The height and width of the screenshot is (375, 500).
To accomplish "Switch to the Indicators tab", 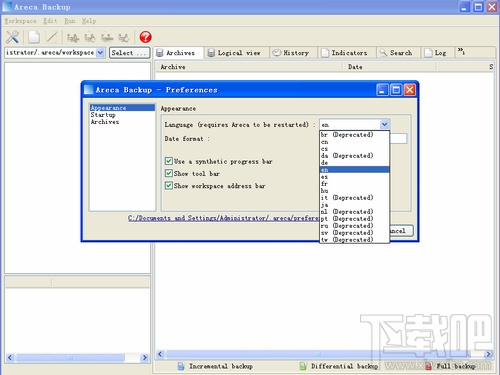I will (x=347, y=53).
